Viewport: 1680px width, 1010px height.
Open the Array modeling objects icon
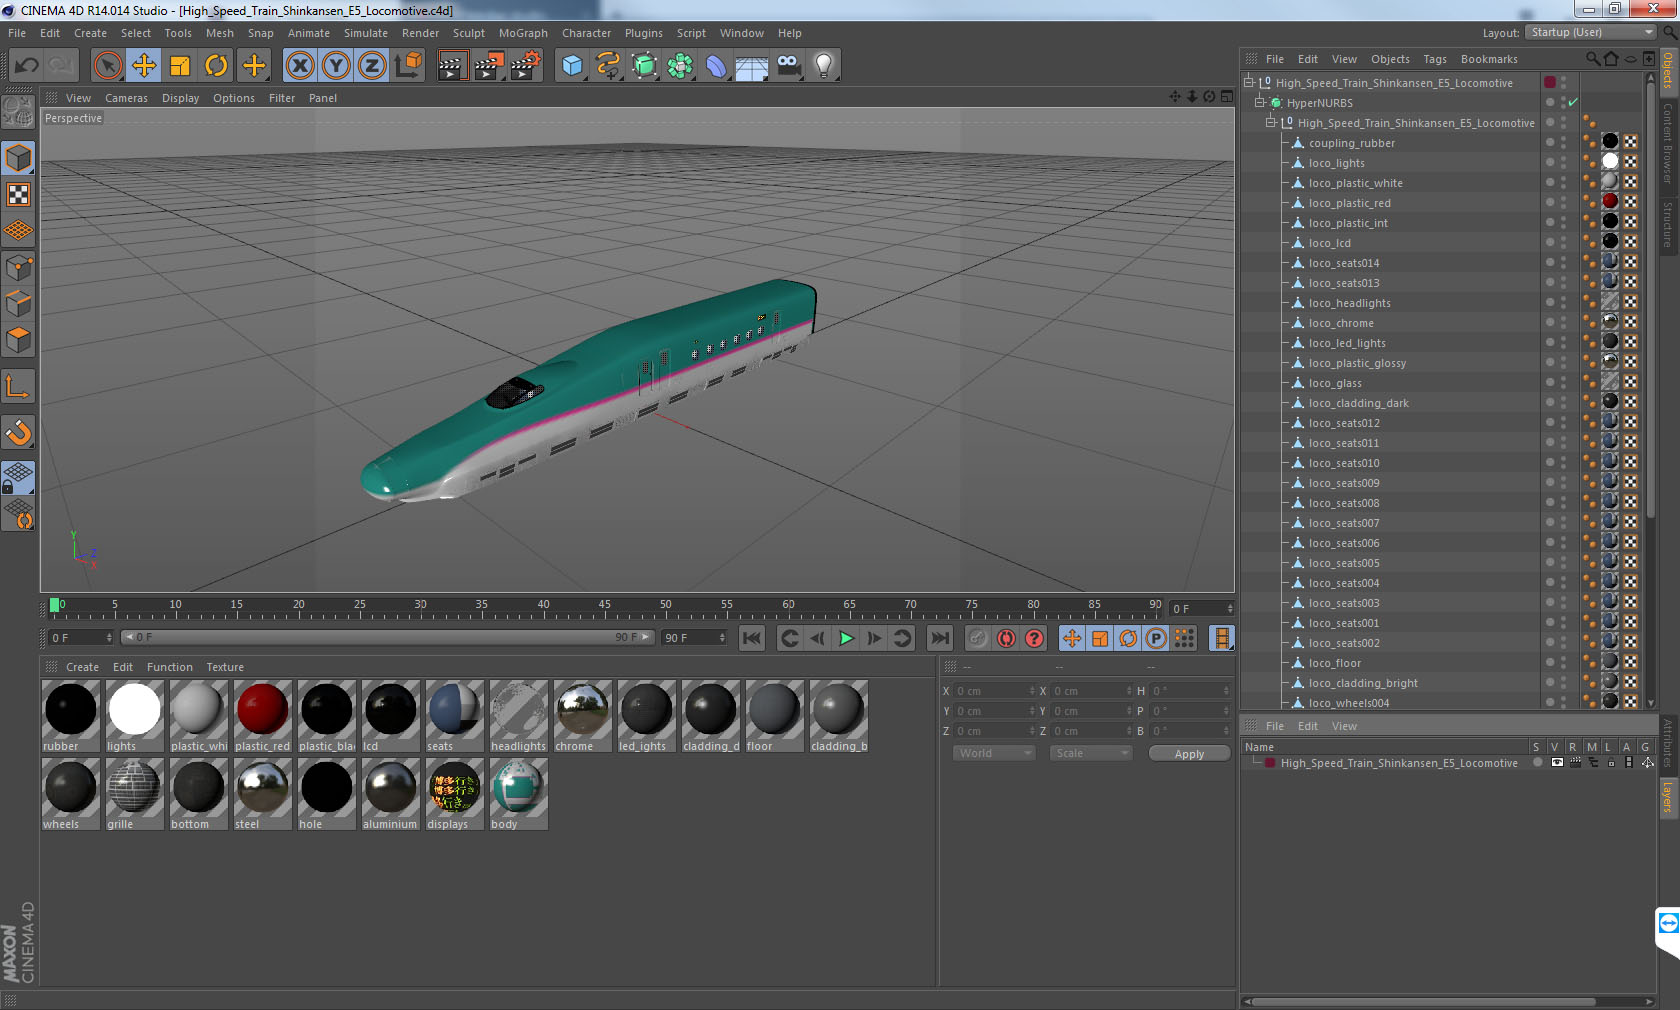680,66
